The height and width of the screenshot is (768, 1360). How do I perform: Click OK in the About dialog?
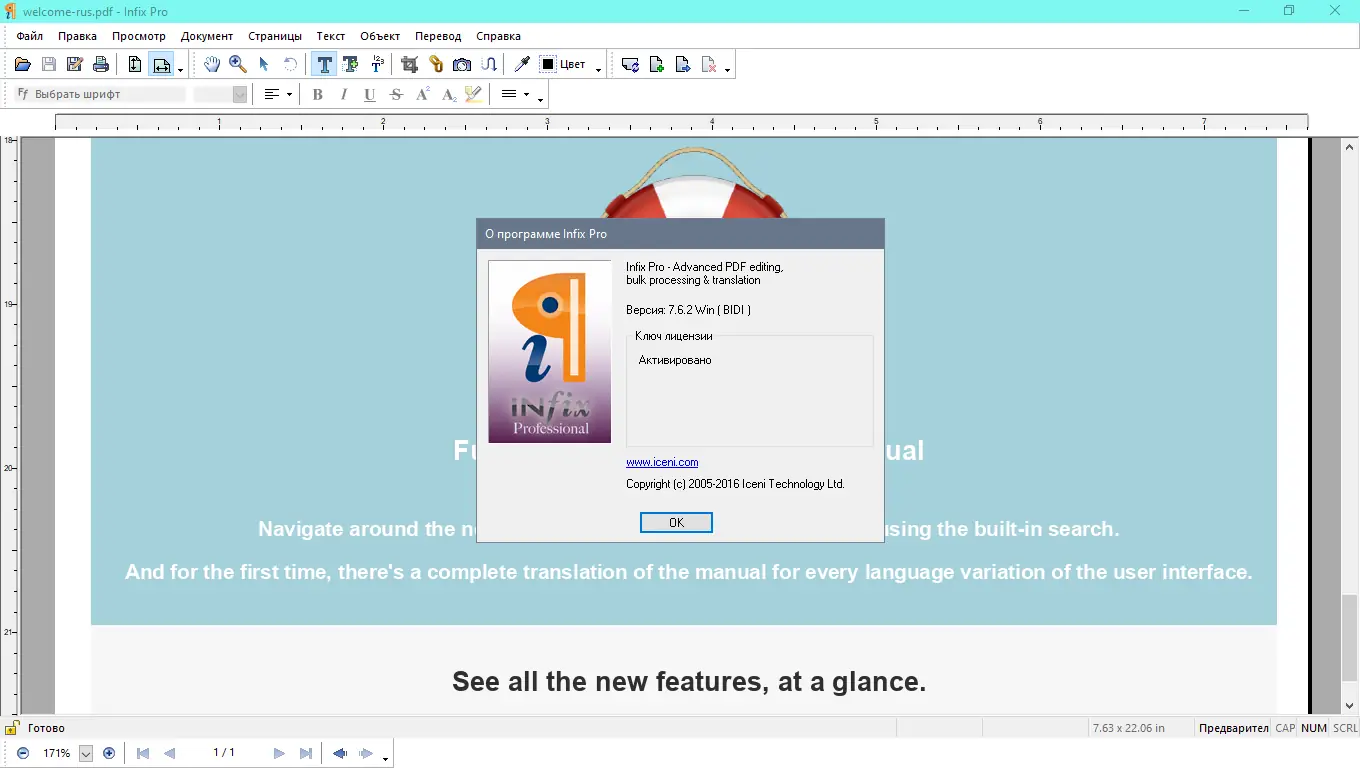[676, 523]
